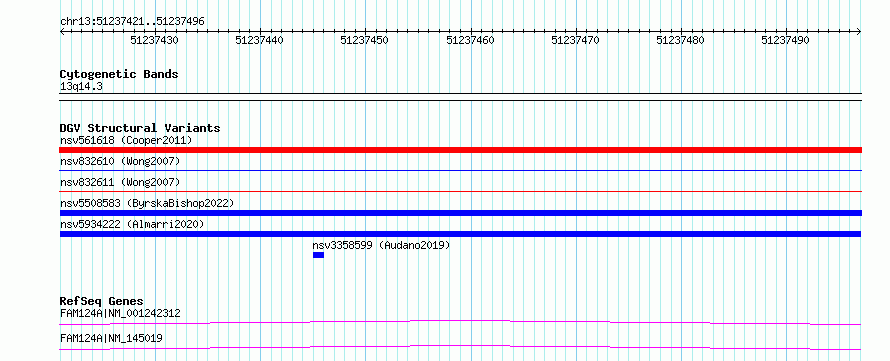
Task: Click the thick blue nsv5508583 variant bar
Action: [460, 213]
